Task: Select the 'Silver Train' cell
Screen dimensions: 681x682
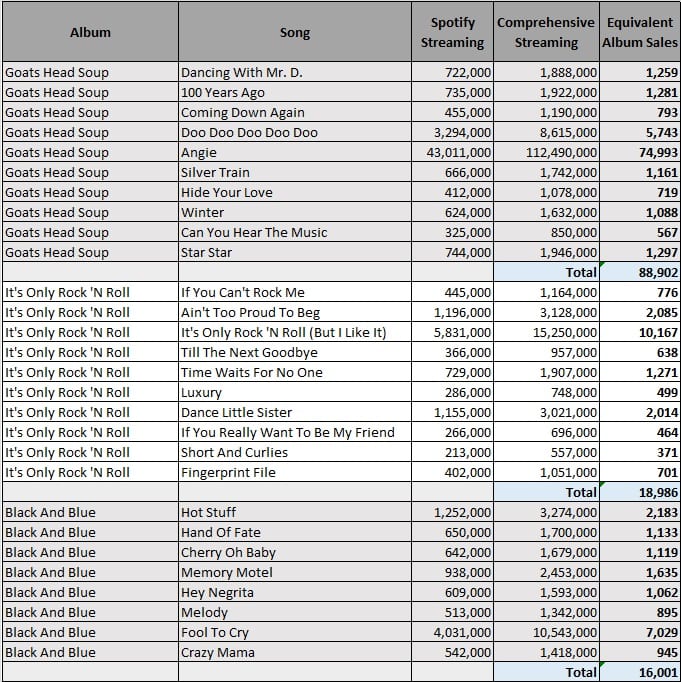Action: coord(295,172)
